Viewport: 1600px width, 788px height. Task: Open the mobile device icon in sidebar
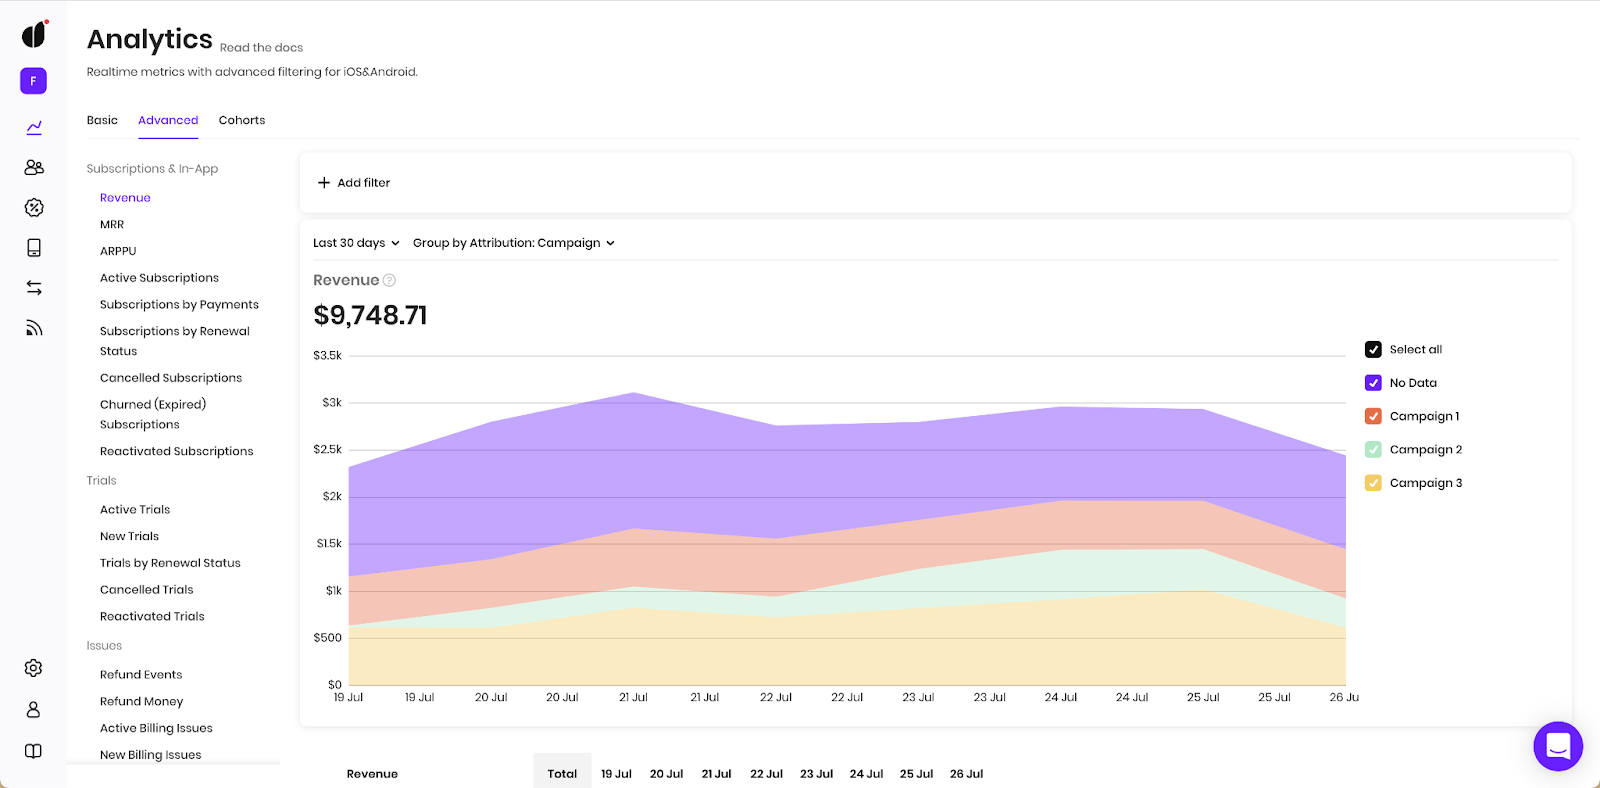[x=34, y=248]
